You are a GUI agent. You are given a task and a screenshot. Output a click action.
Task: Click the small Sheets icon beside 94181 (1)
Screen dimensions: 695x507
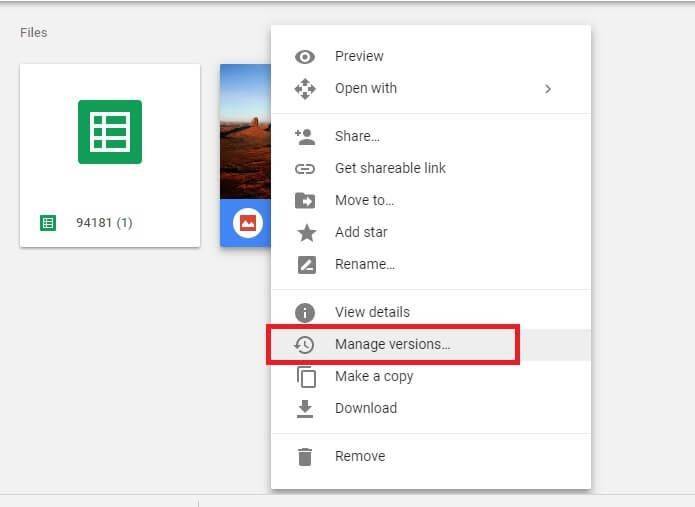coord(48,222)
